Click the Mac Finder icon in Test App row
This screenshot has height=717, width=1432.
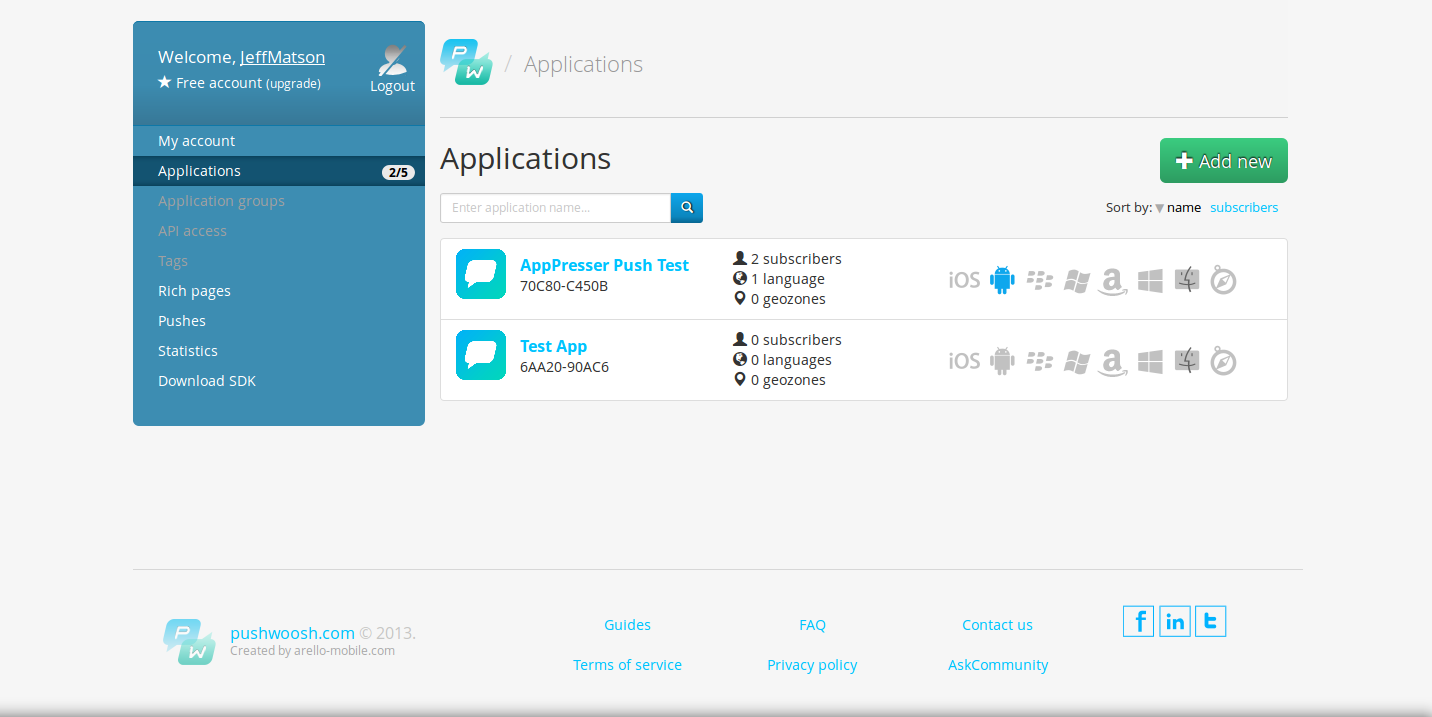pos(1186,361)
